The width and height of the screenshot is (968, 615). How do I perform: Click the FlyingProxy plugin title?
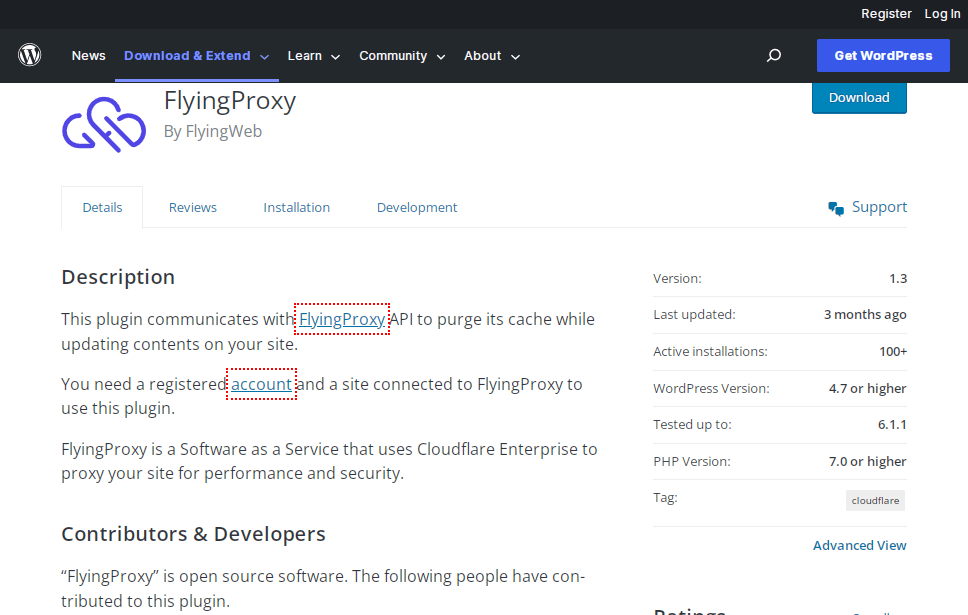pos(230,101)
